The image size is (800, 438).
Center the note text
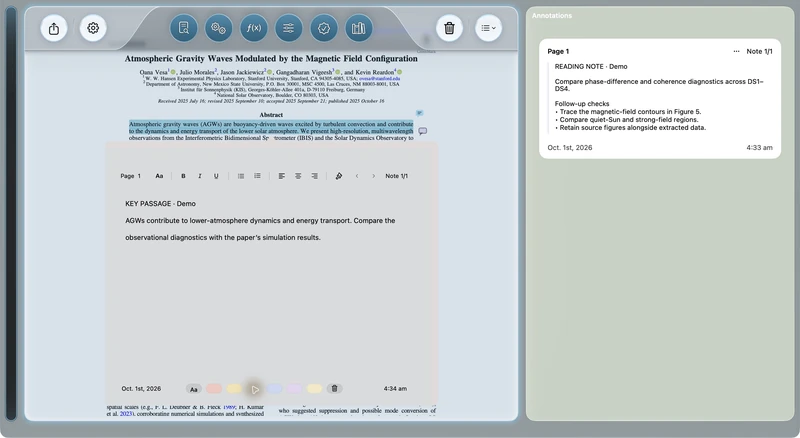[298, 176]
